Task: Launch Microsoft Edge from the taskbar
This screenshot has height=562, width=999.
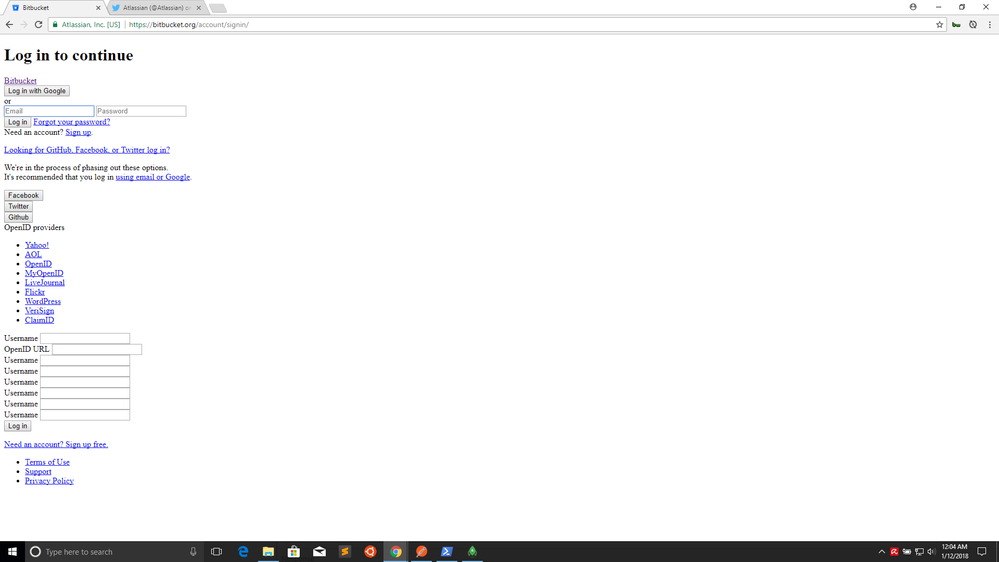Action: [243, 551]
